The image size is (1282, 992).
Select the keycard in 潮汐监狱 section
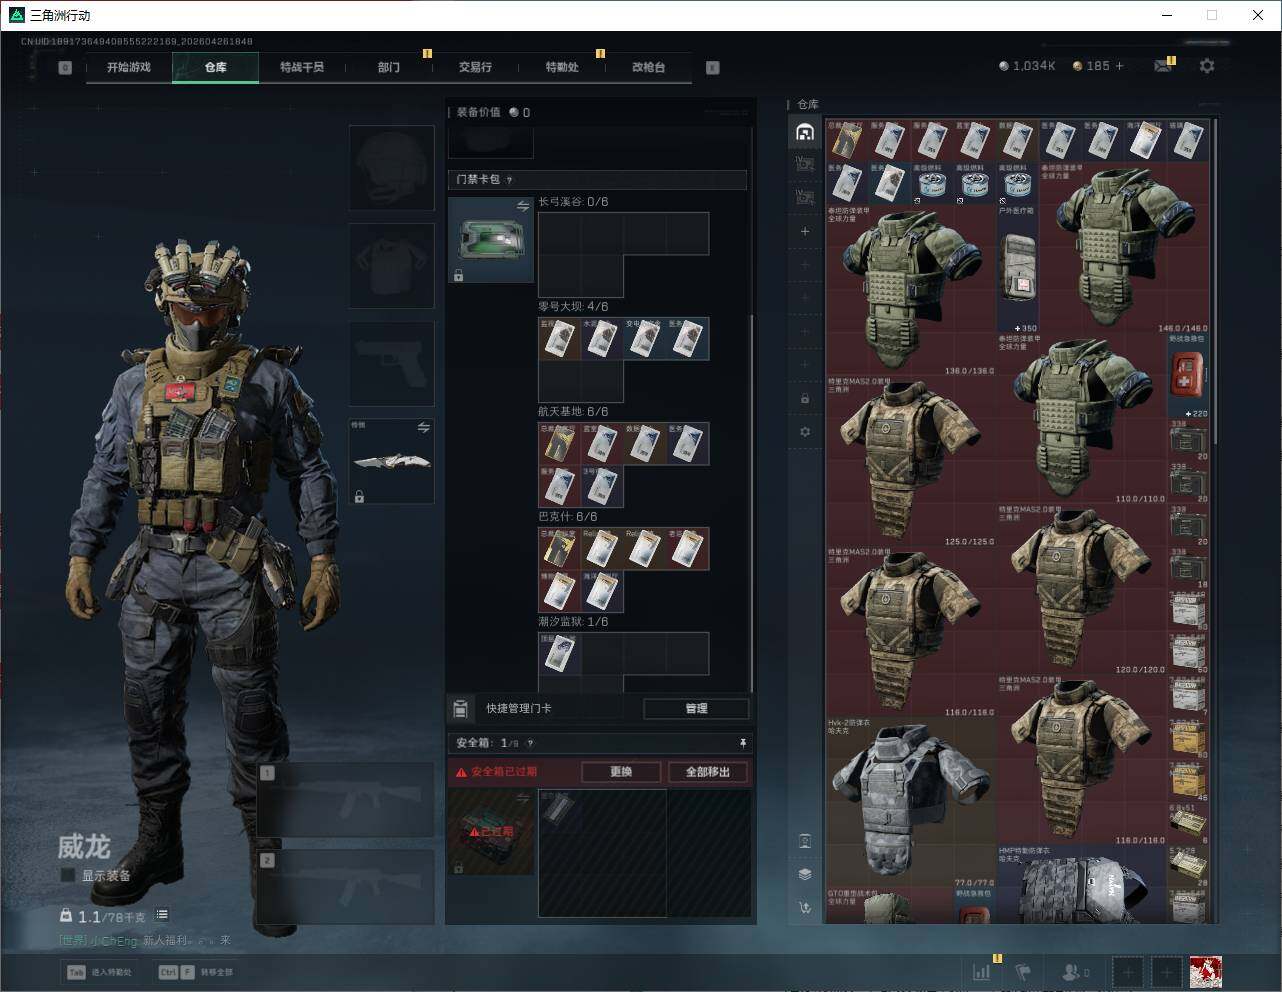click(560, 654)
